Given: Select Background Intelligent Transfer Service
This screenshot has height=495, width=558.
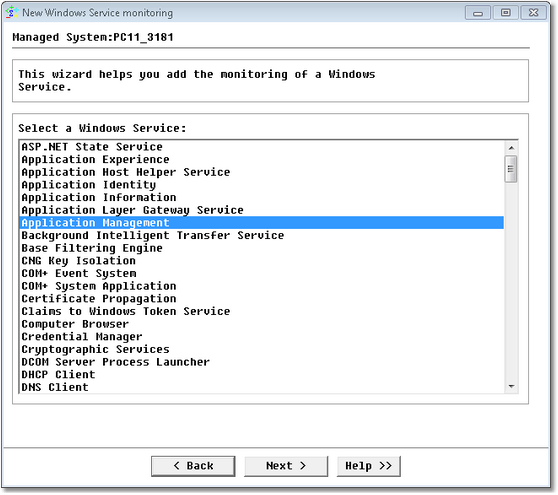Looking at the screenshot, I should coord(262,235).
